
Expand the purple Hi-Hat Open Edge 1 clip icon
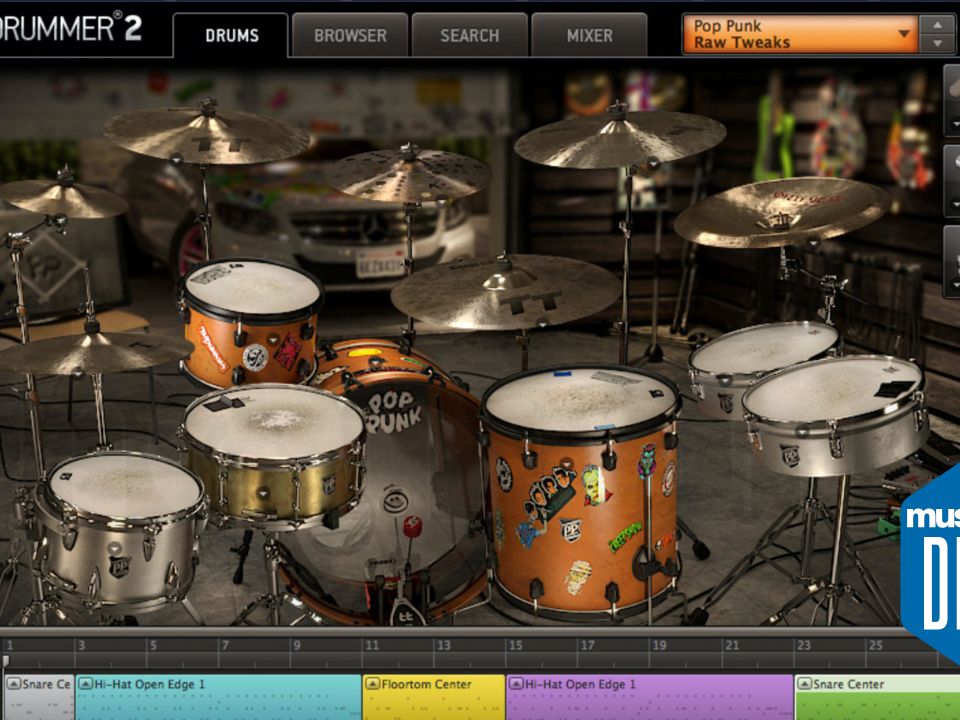pos(516,684)
